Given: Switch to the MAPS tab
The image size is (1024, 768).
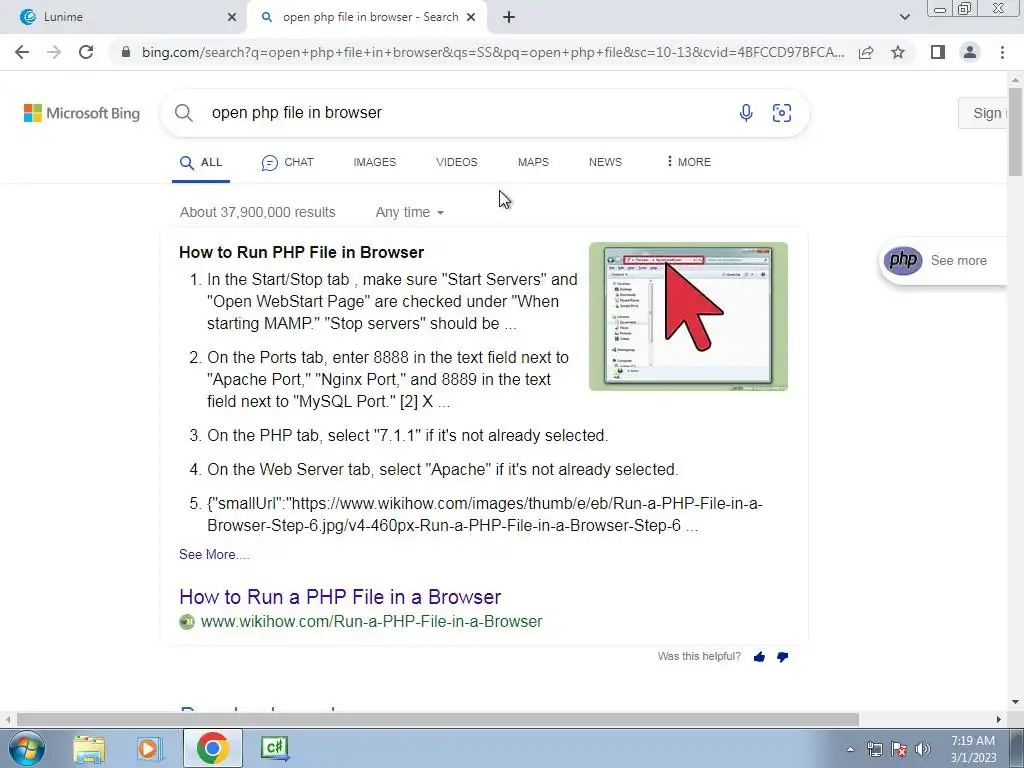Looking at the screenshot, I should (533, 162).
